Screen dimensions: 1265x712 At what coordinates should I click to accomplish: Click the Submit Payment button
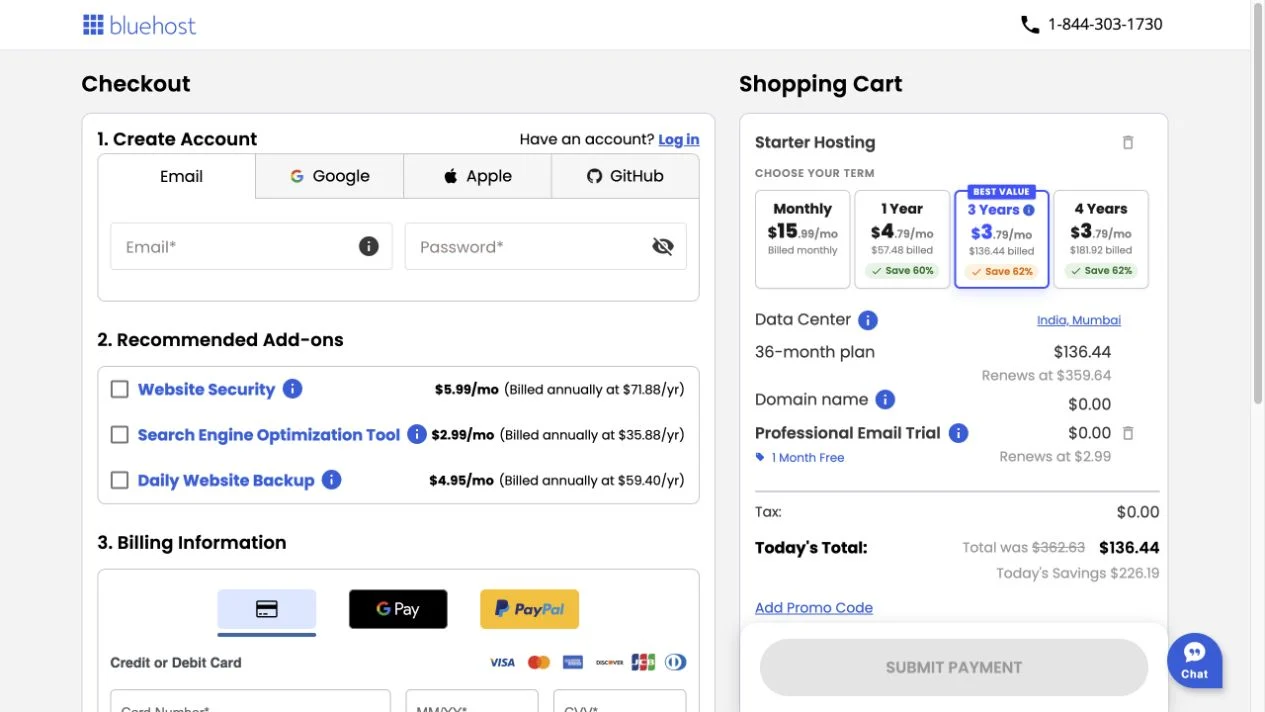(954, 667)
